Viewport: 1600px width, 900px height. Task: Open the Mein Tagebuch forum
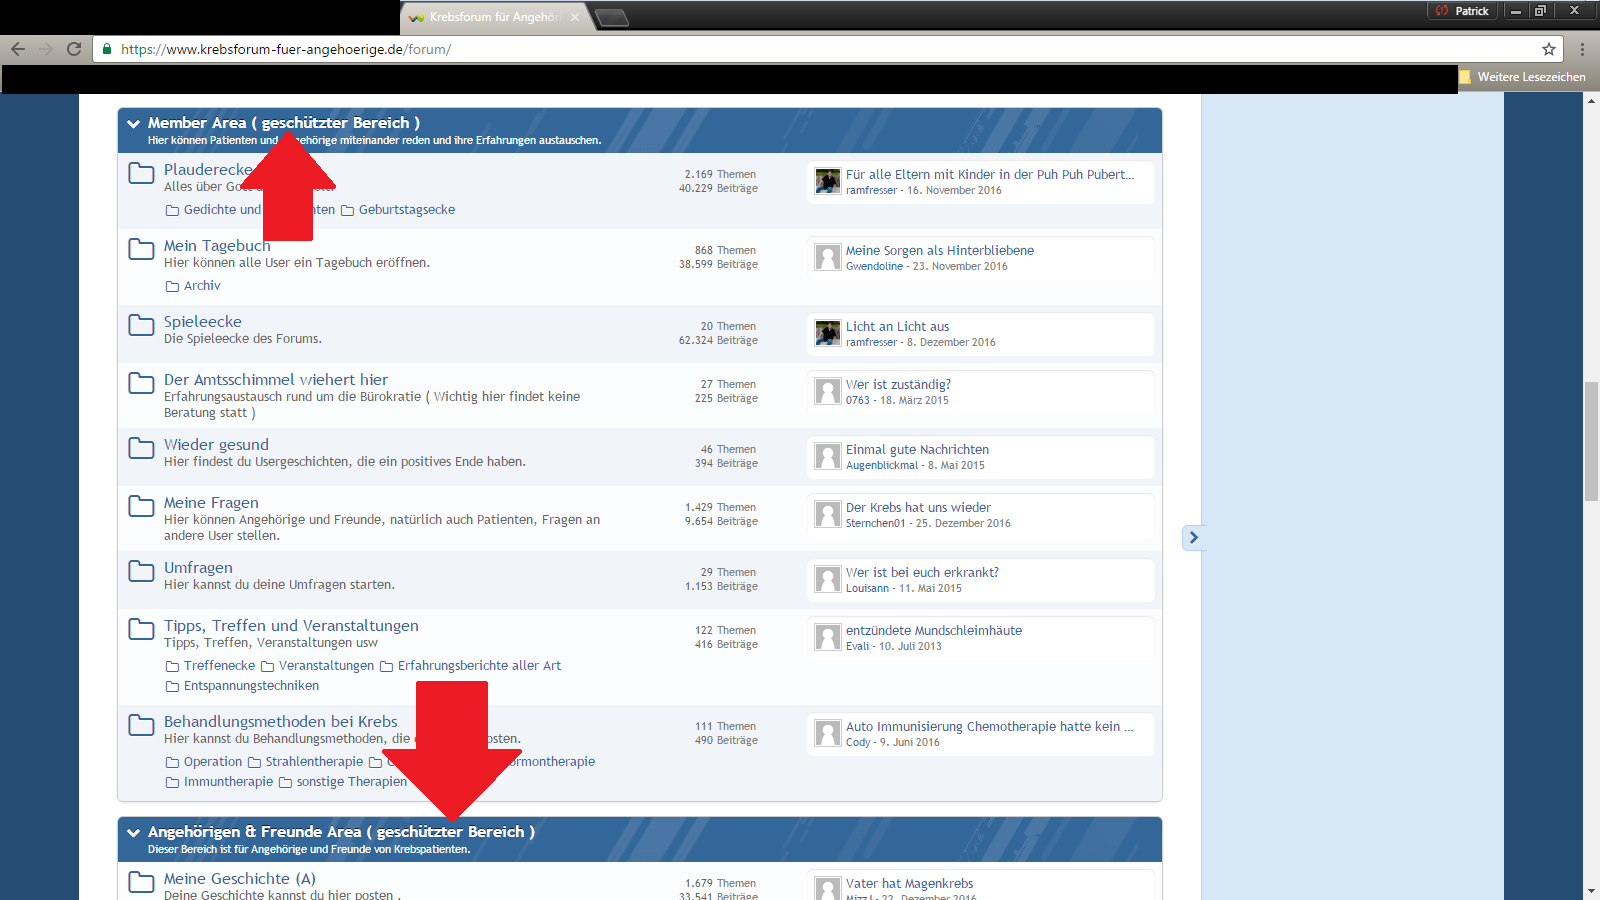point(217,246)
